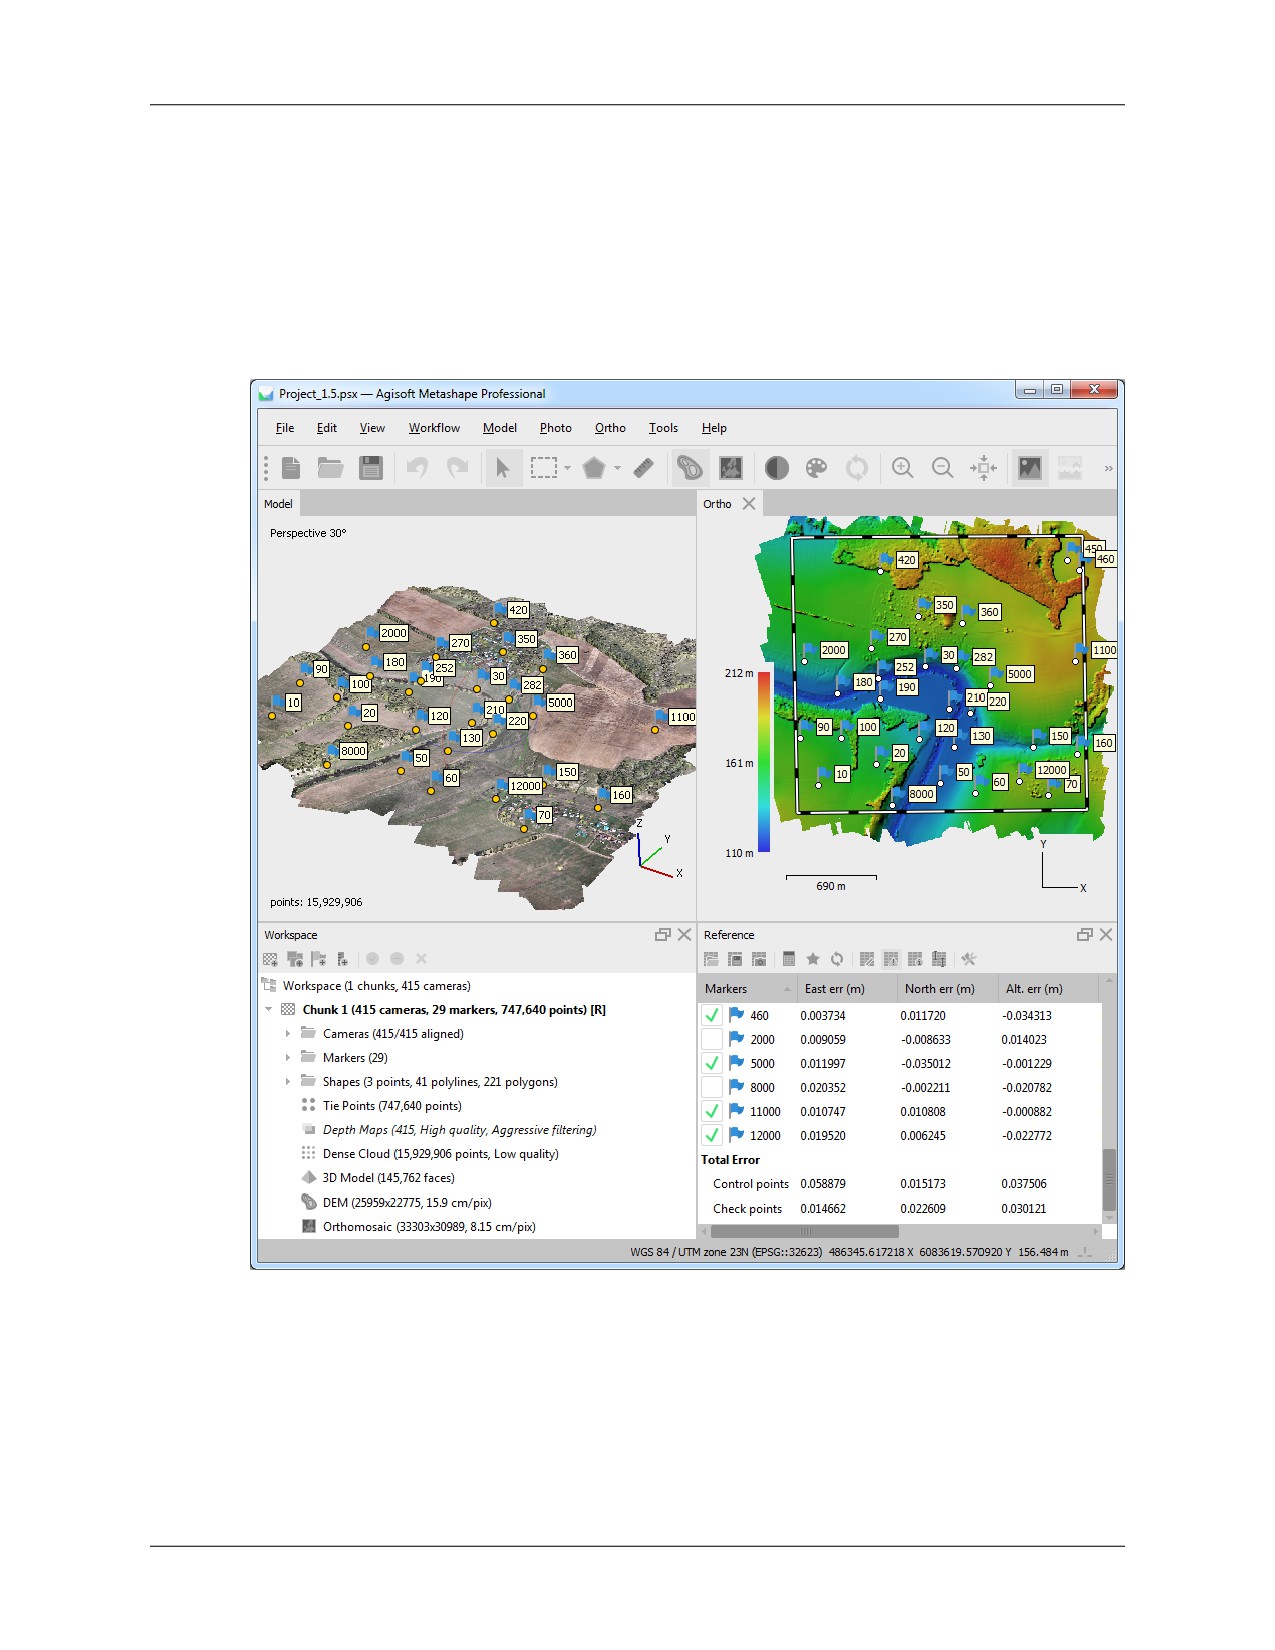Image resolution: width=1275 pixels, height=1650 pixels.
Task: Select the DEM (25959x22775) tree item
Action: pos(406,1203)
